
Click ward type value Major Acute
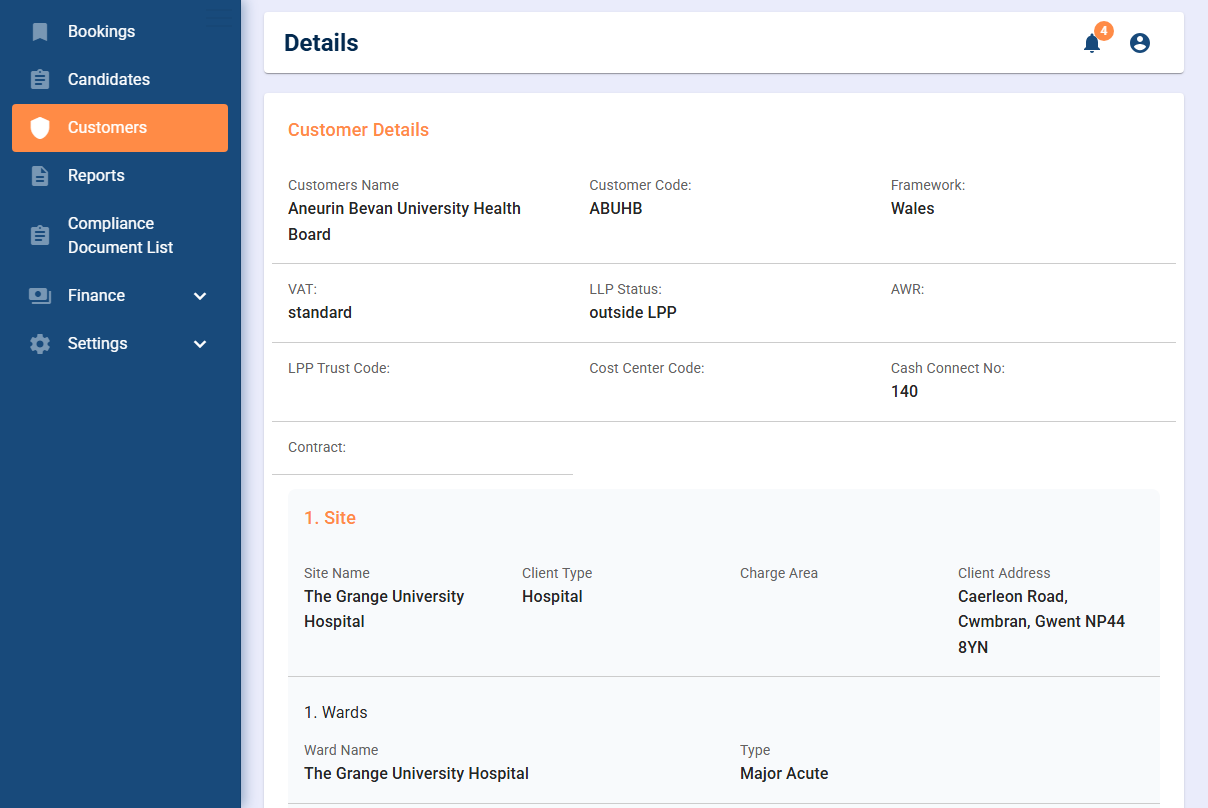[784, 774]
